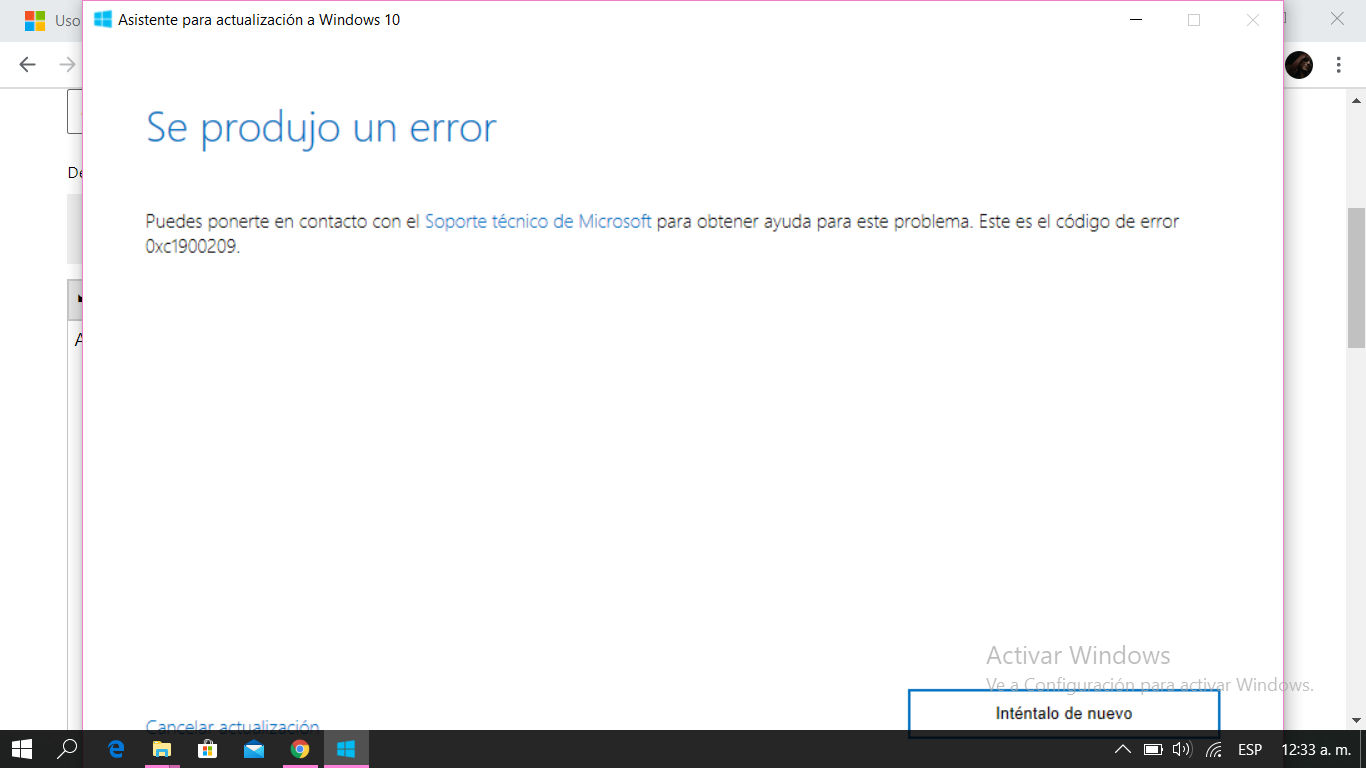Go back in the Chrome browser
1366x768 pixels.
tap(27, 65)
